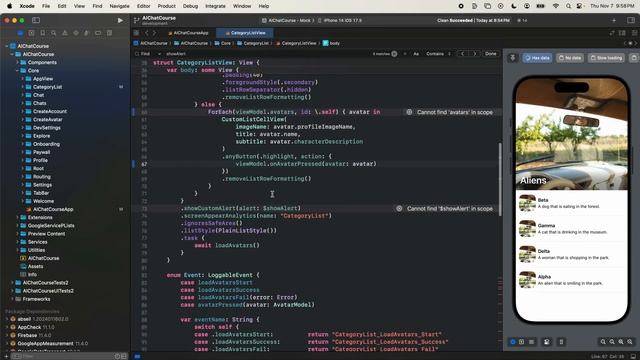The height and width of the screenshot is (360, 640).
Task: Open the Report navigator
Action: coord(109,33)
